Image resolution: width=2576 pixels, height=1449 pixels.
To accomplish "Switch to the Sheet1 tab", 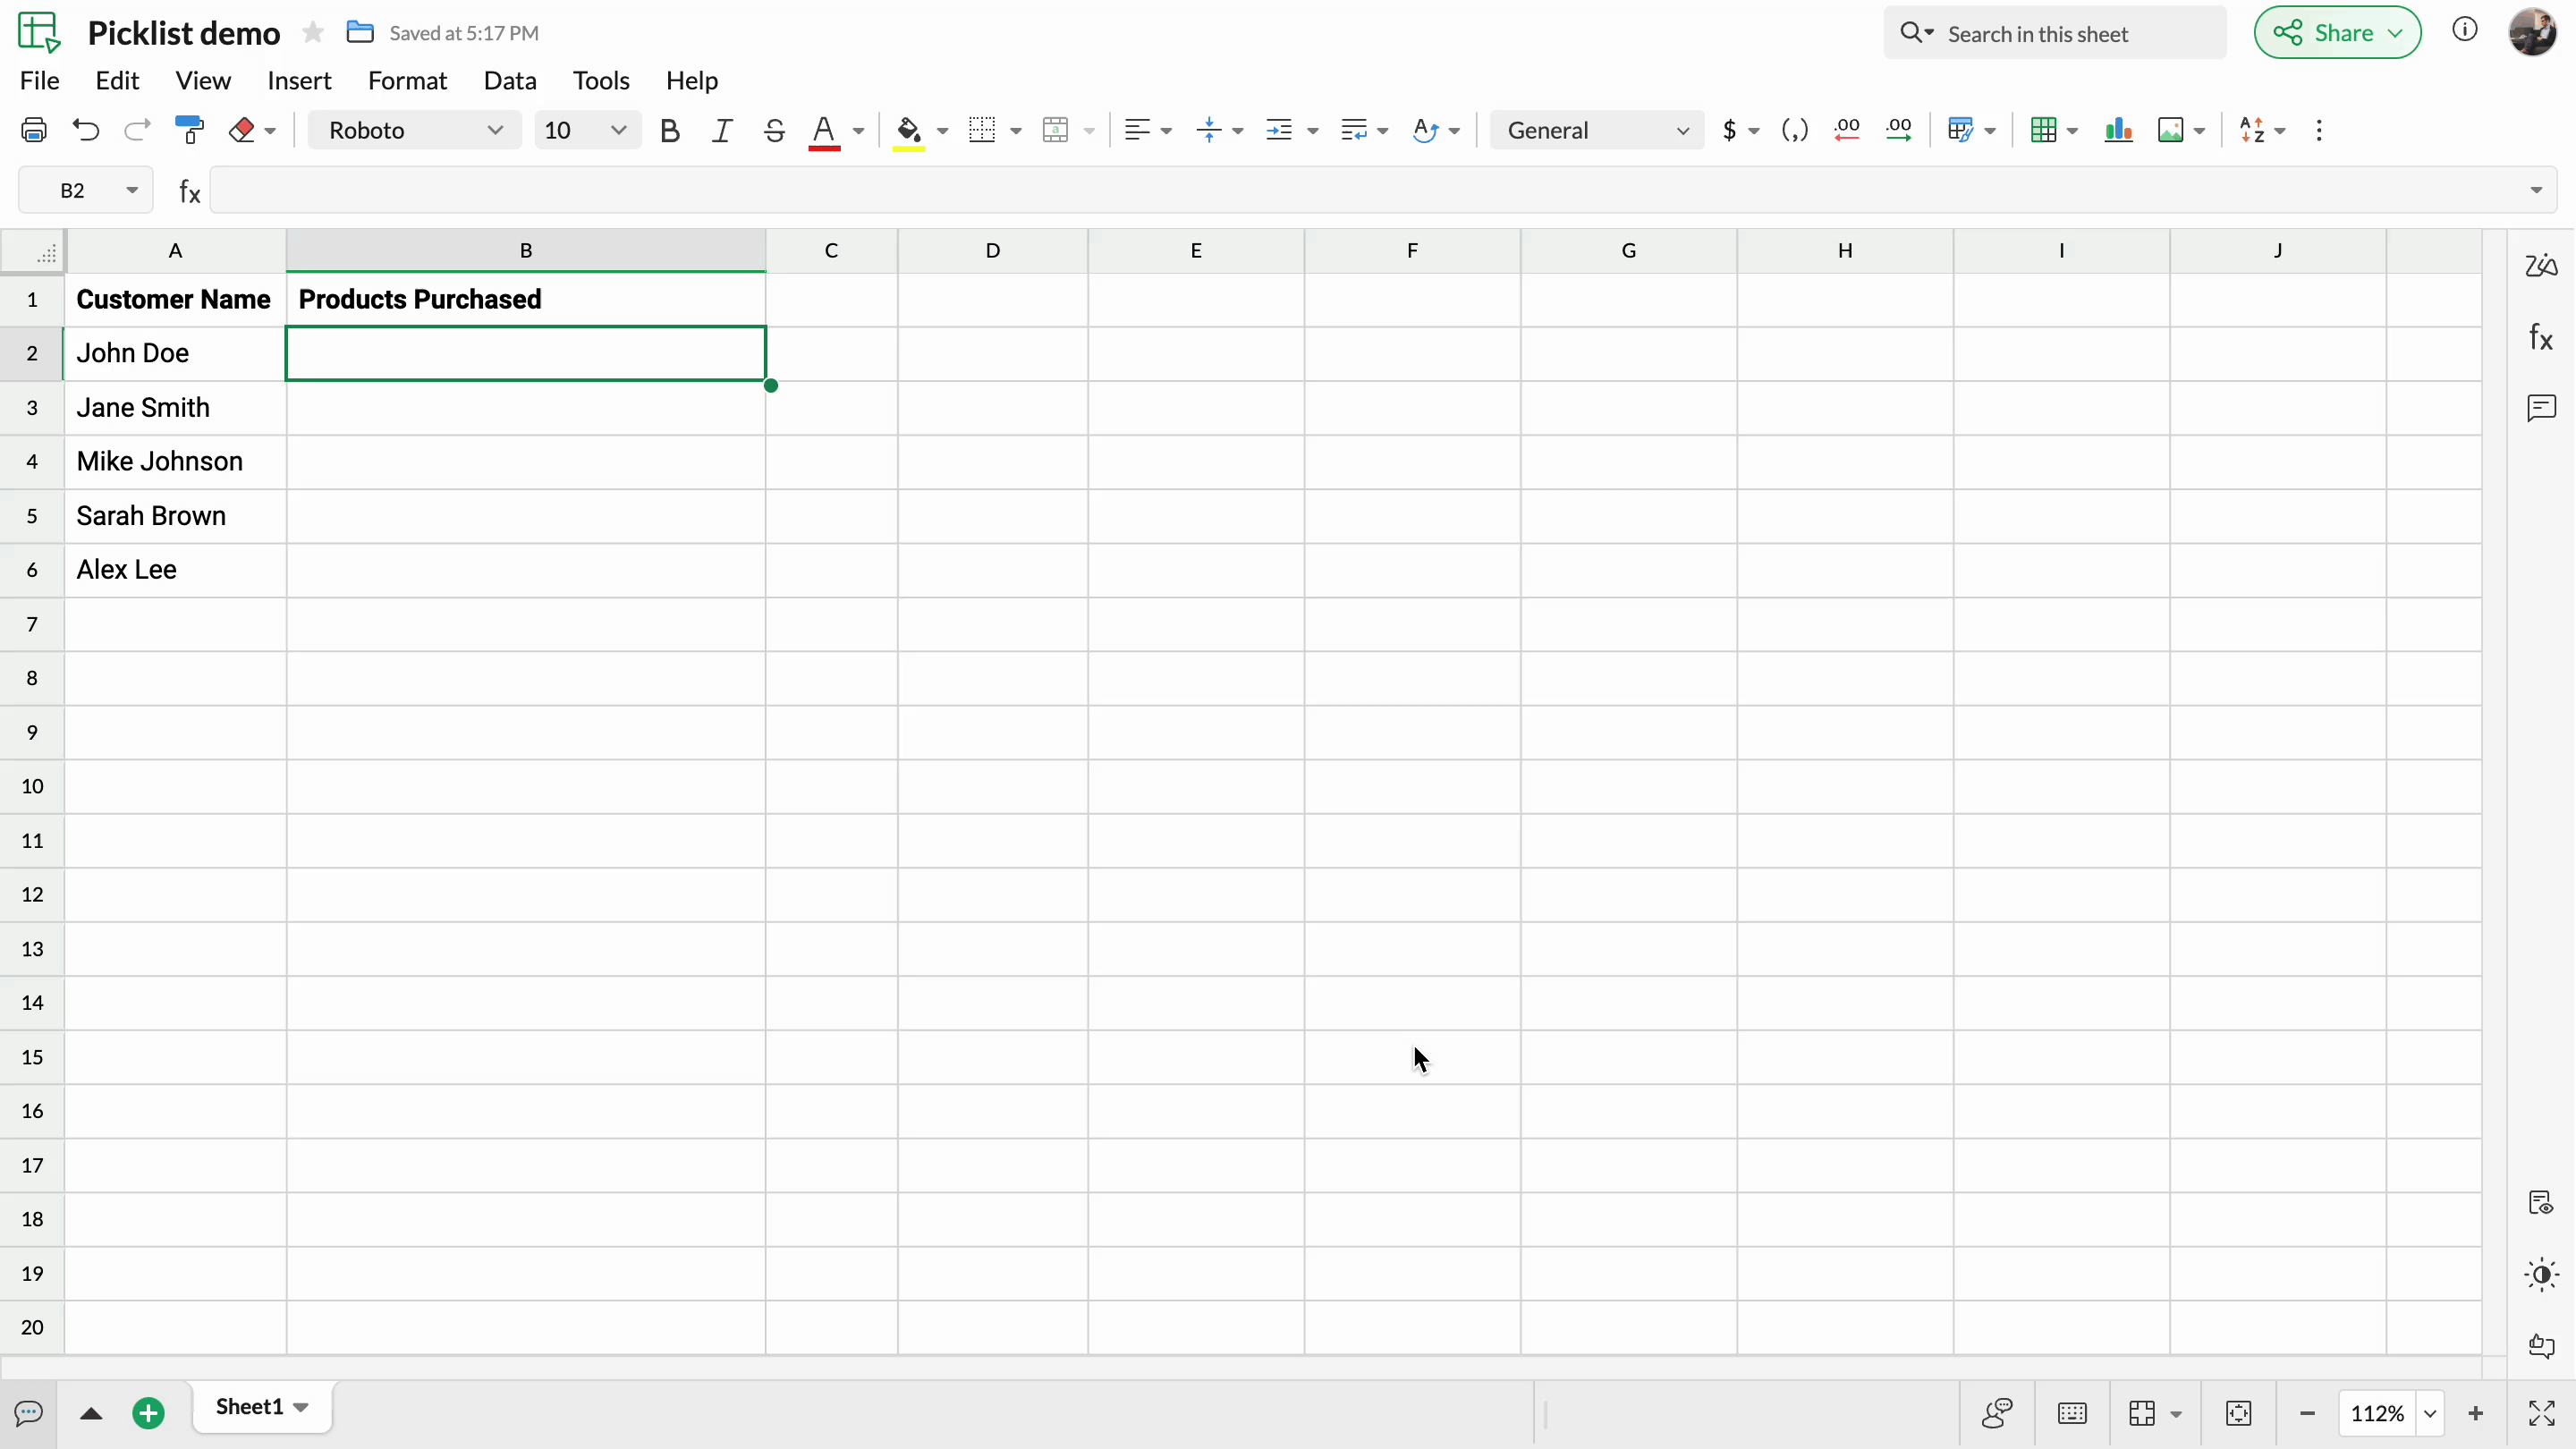I will [x=250, y=1407].
